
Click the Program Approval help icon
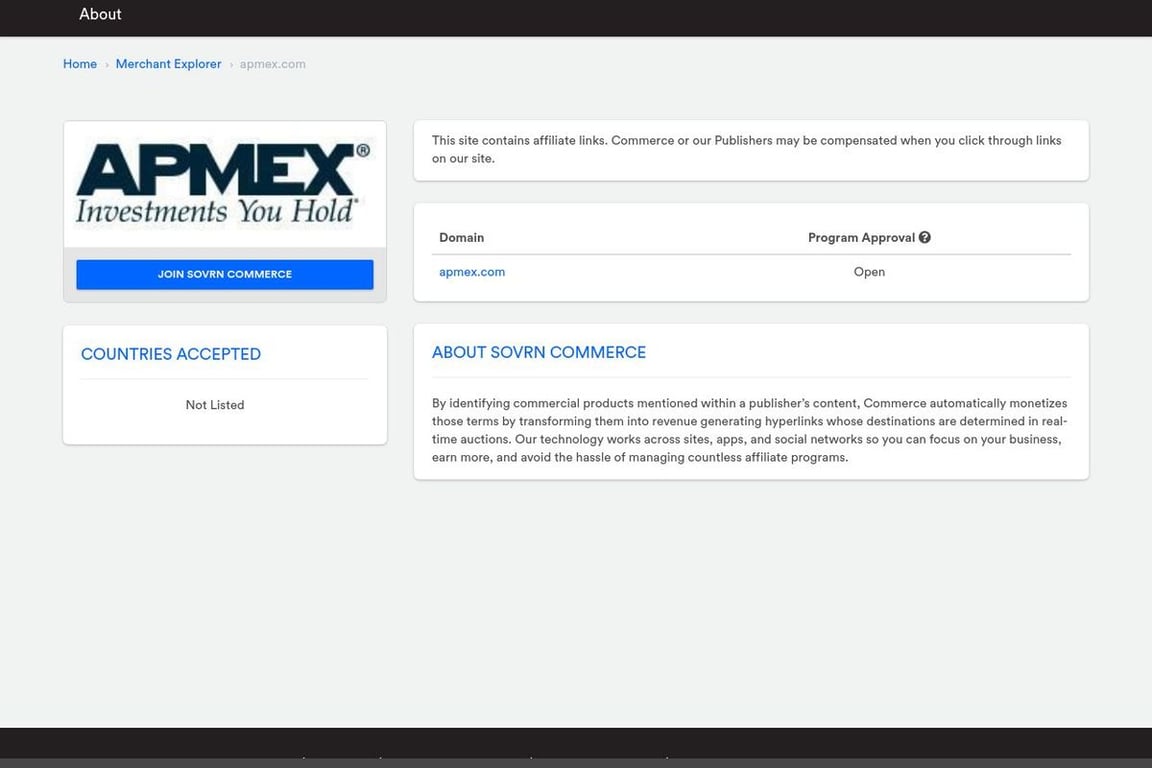pos(925,237)
